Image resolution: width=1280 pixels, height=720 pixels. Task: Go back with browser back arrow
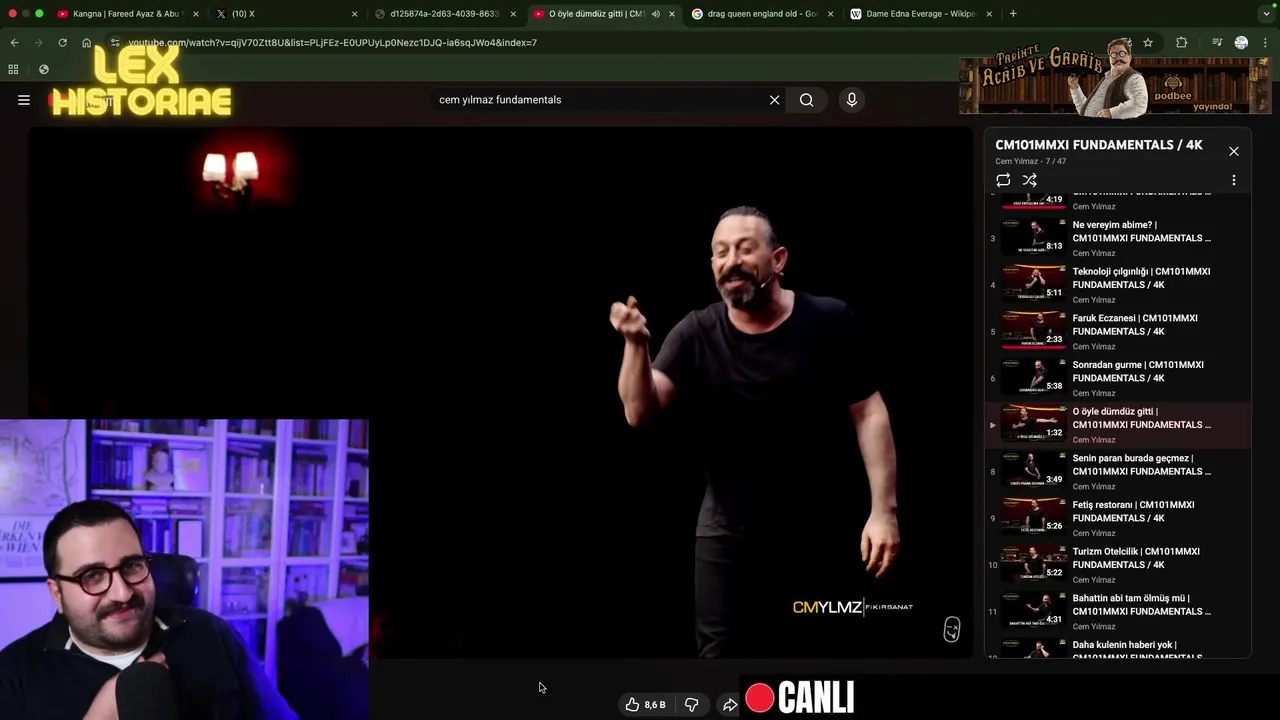(14, 43)
